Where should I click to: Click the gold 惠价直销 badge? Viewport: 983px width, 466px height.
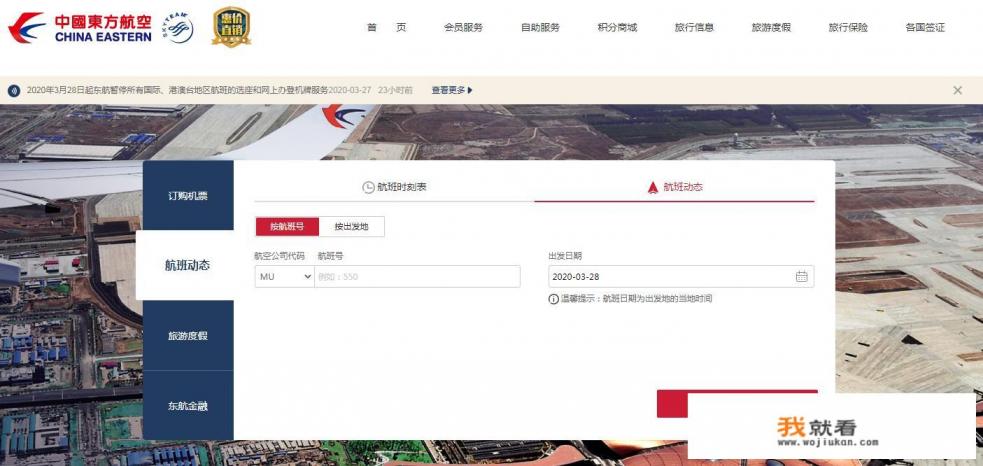231,27
